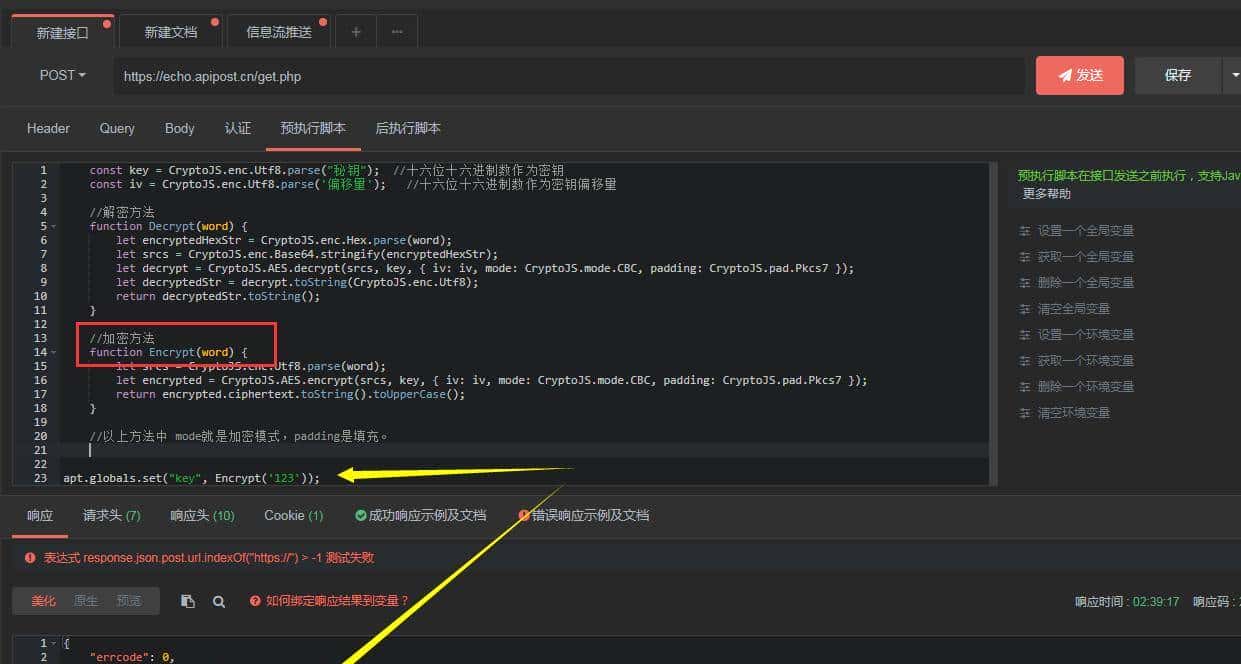Click the ... more options tab icon
The width and height of the screenshot is (1241, 664).
pos(397,32)
